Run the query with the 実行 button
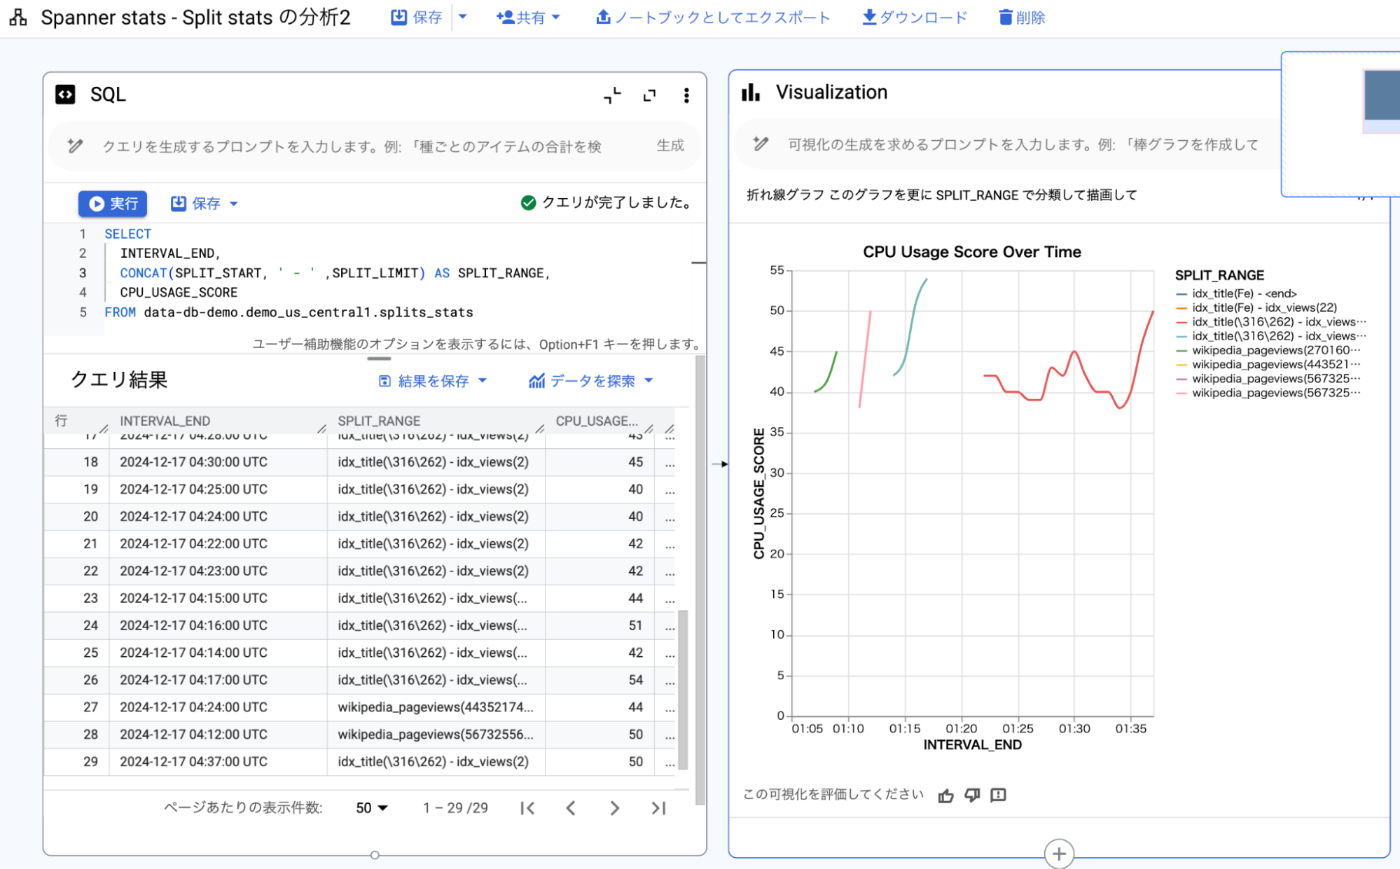 [113, 203]
